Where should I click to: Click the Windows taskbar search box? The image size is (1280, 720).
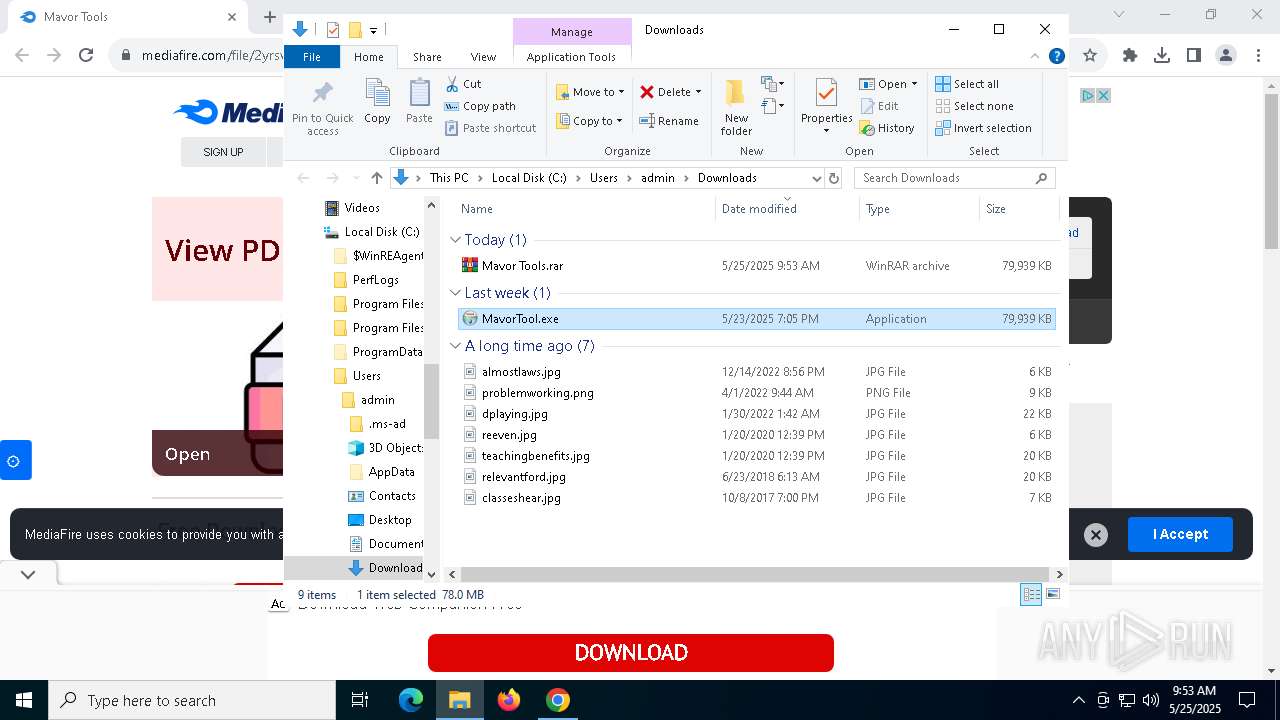(x=192, y=700)
